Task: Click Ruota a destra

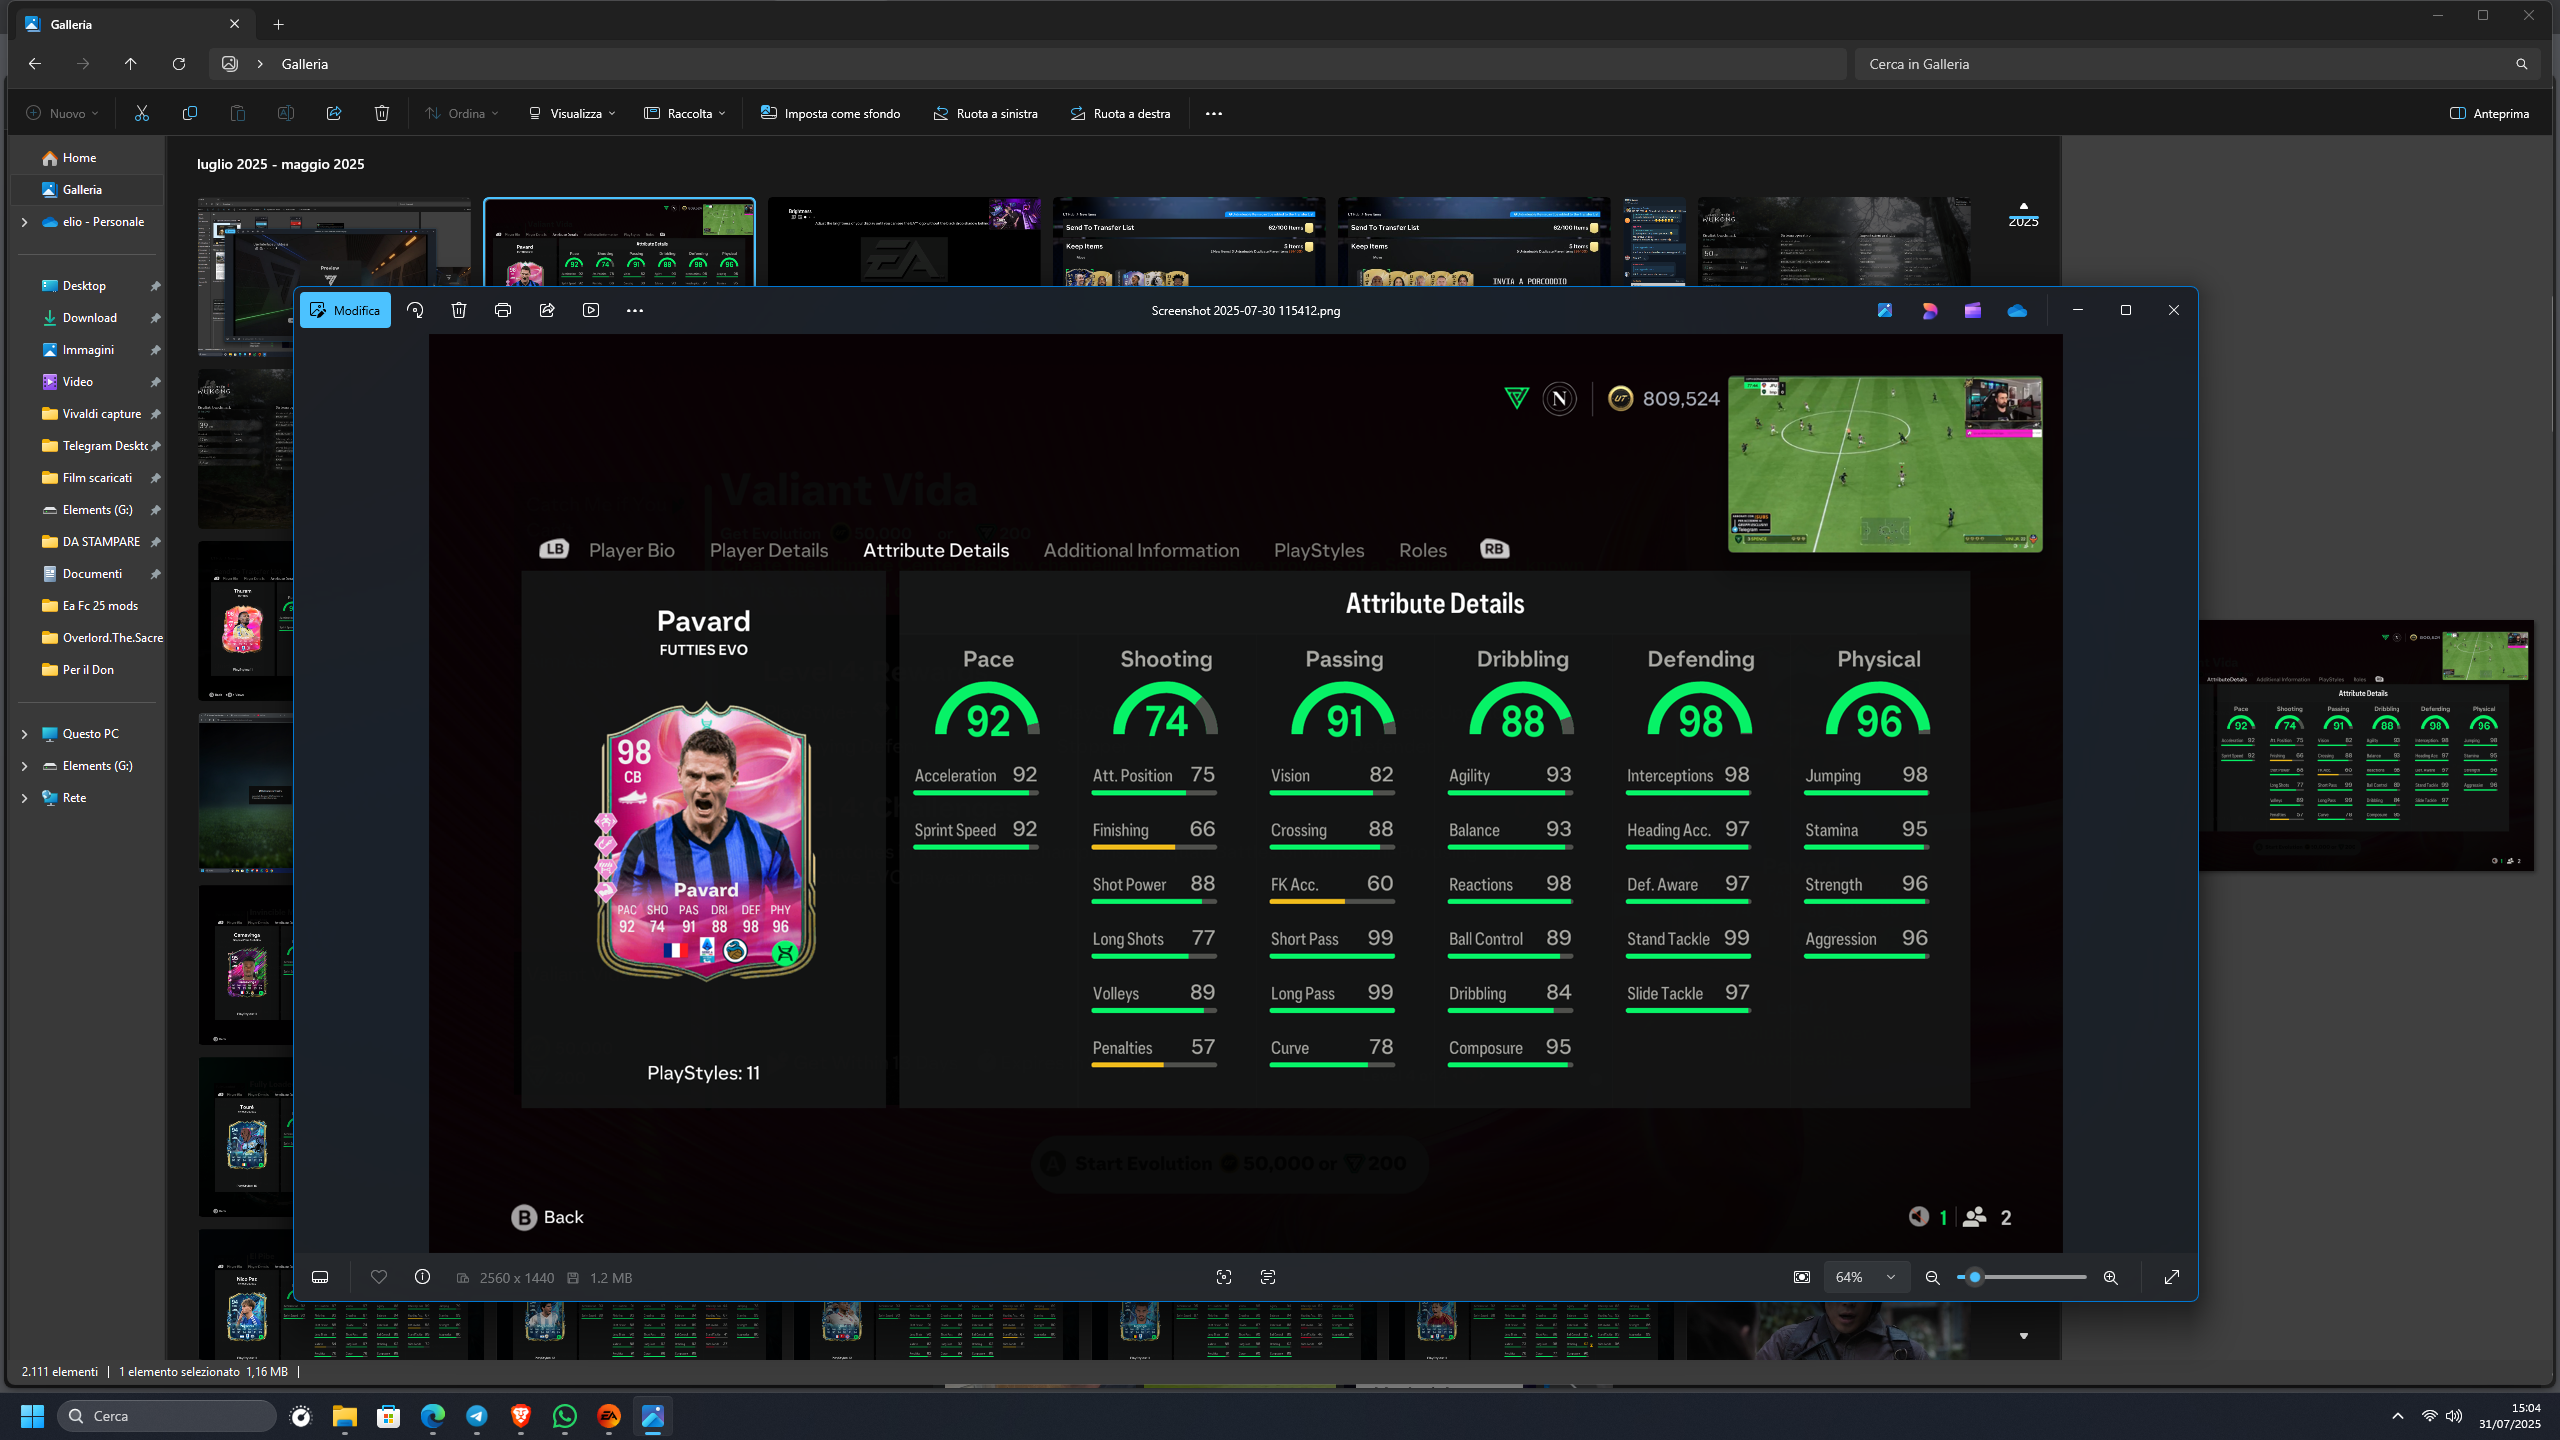Action: 1121,114
